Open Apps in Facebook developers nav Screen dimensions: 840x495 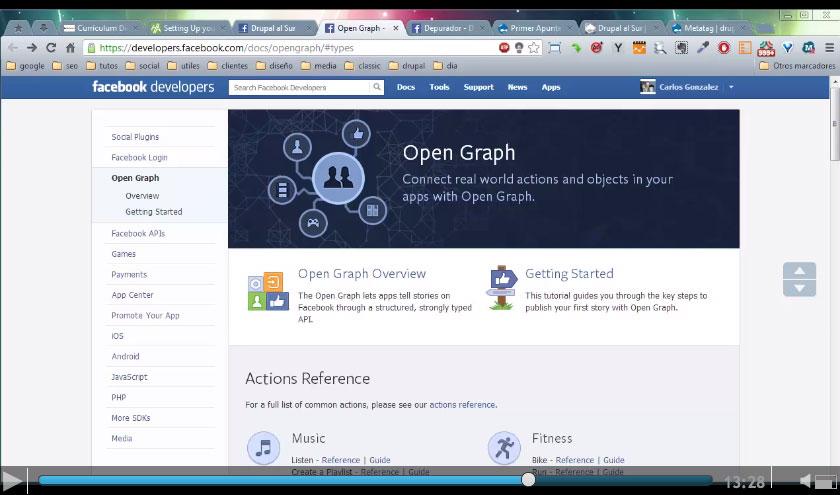551,87
